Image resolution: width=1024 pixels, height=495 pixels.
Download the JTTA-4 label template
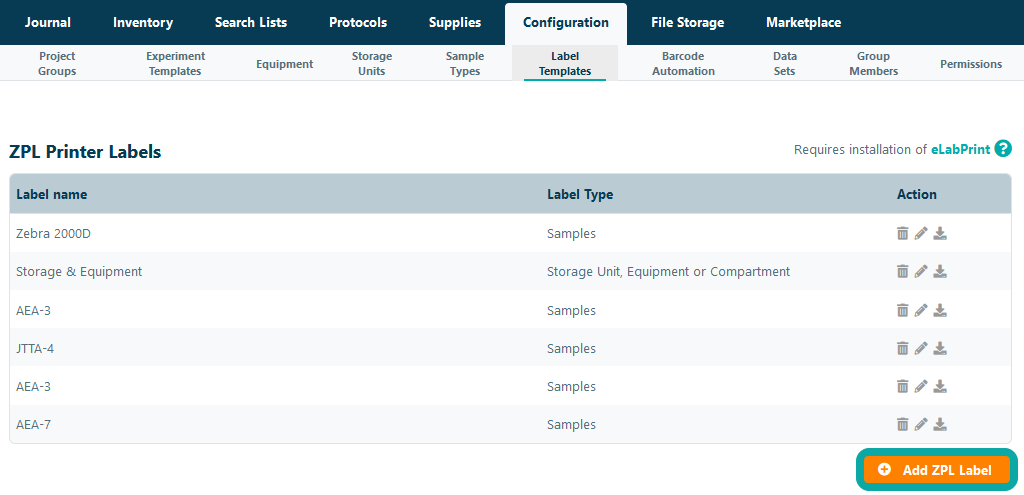pyautogui.click(x=940, y=348)
